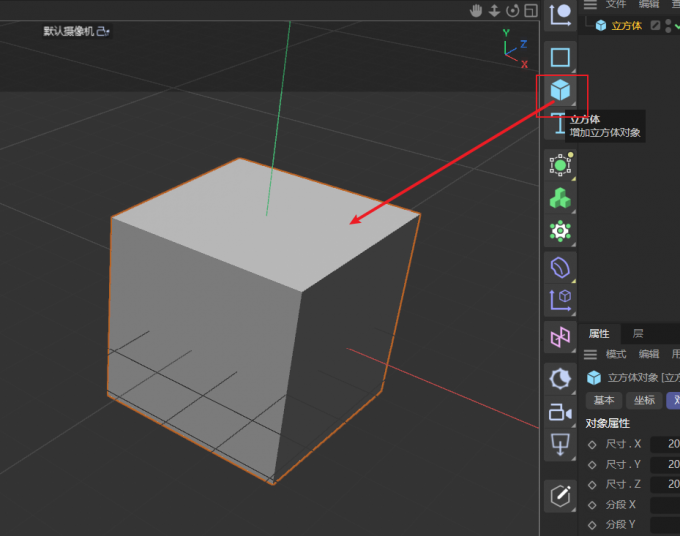680x536 pixels.
Task: Click the null object axis icon
Action: 560,15
